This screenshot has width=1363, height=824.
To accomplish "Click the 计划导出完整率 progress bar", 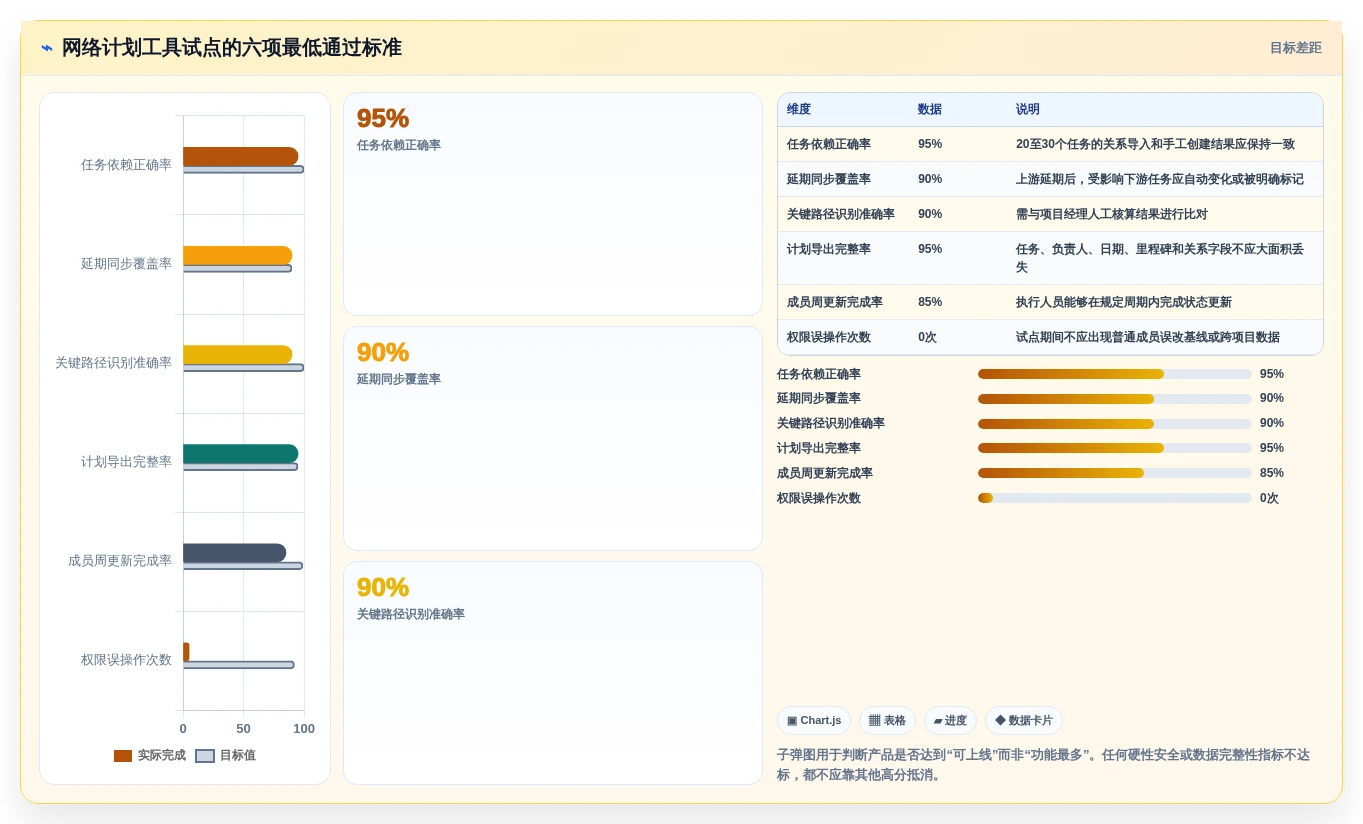I will 1115,448.
